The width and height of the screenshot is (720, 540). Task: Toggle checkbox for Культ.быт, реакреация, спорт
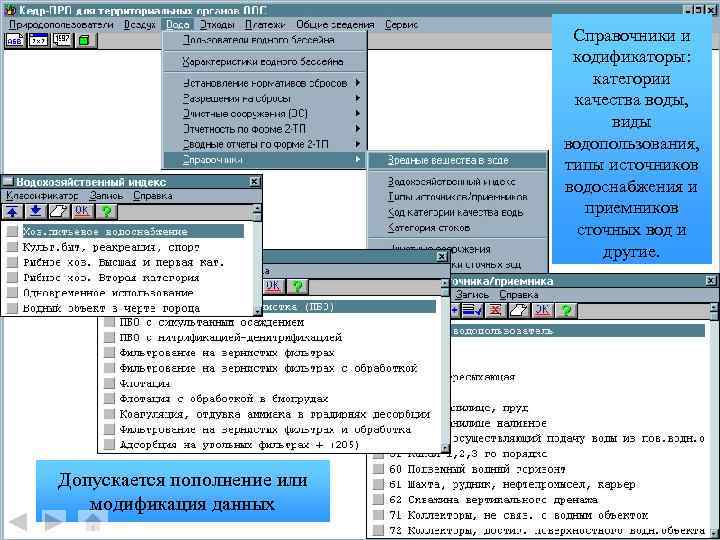(x=12, y=247)
